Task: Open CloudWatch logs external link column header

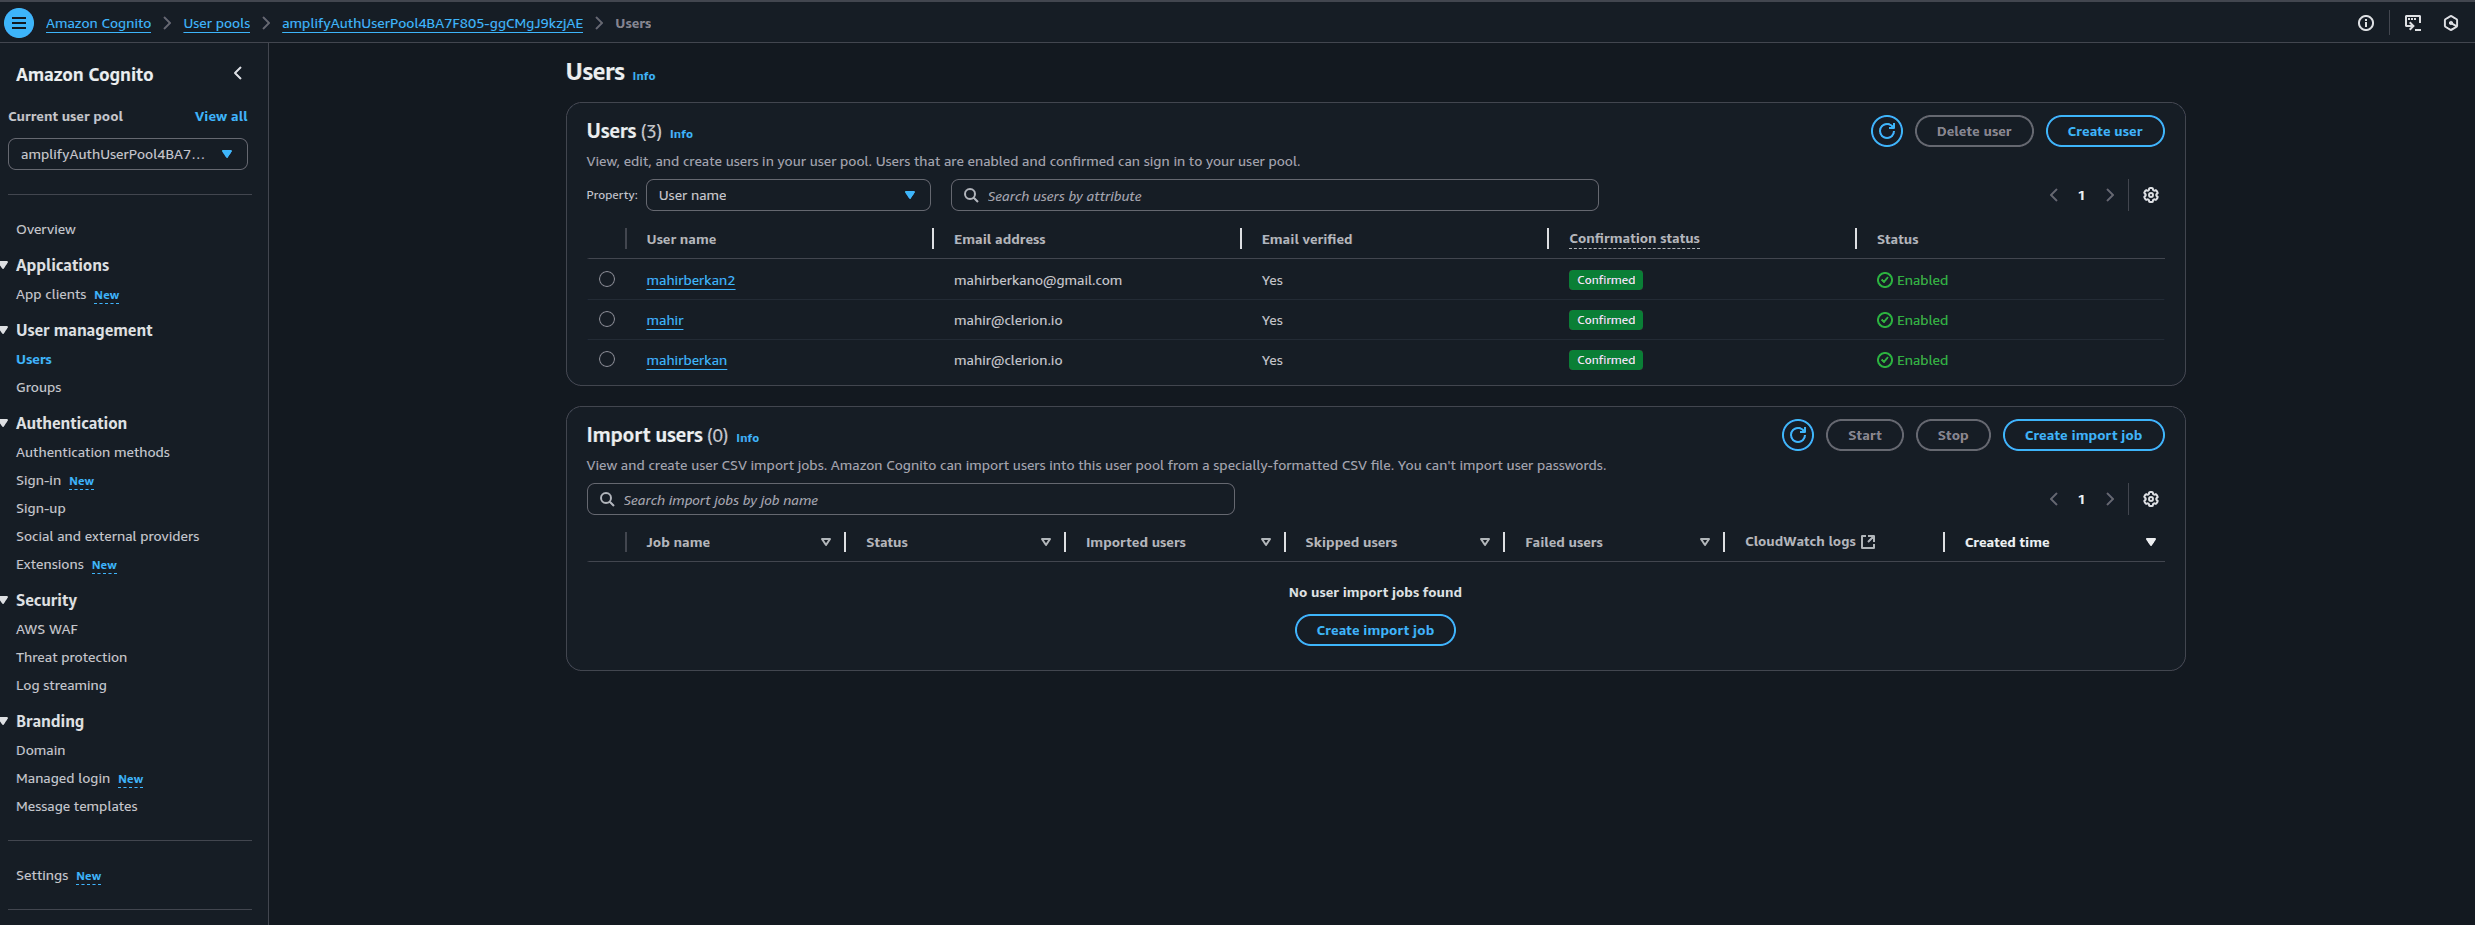Action: (x=1810, y=541)
